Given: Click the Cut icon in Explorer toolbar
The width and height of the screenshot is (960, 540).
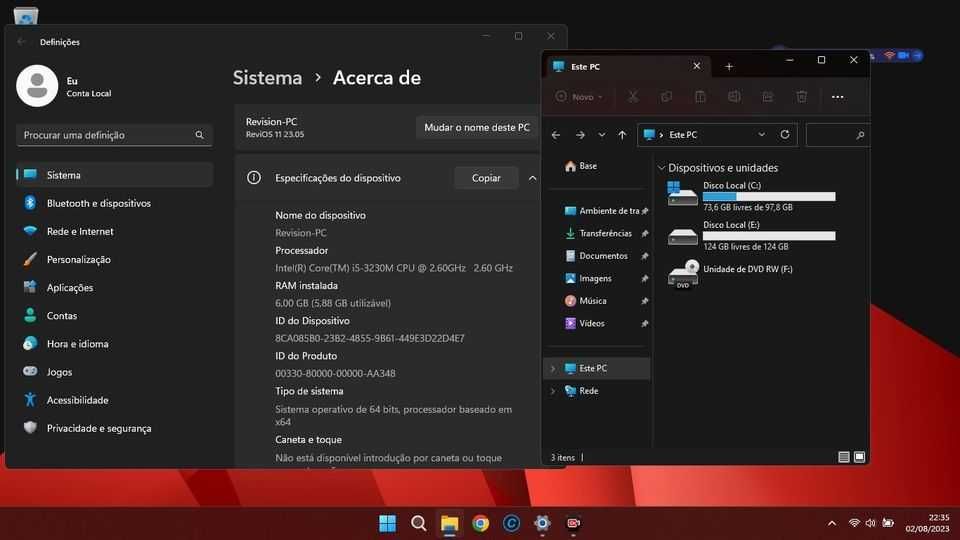Looking at the screenshot, I should [x=633, y=97].
